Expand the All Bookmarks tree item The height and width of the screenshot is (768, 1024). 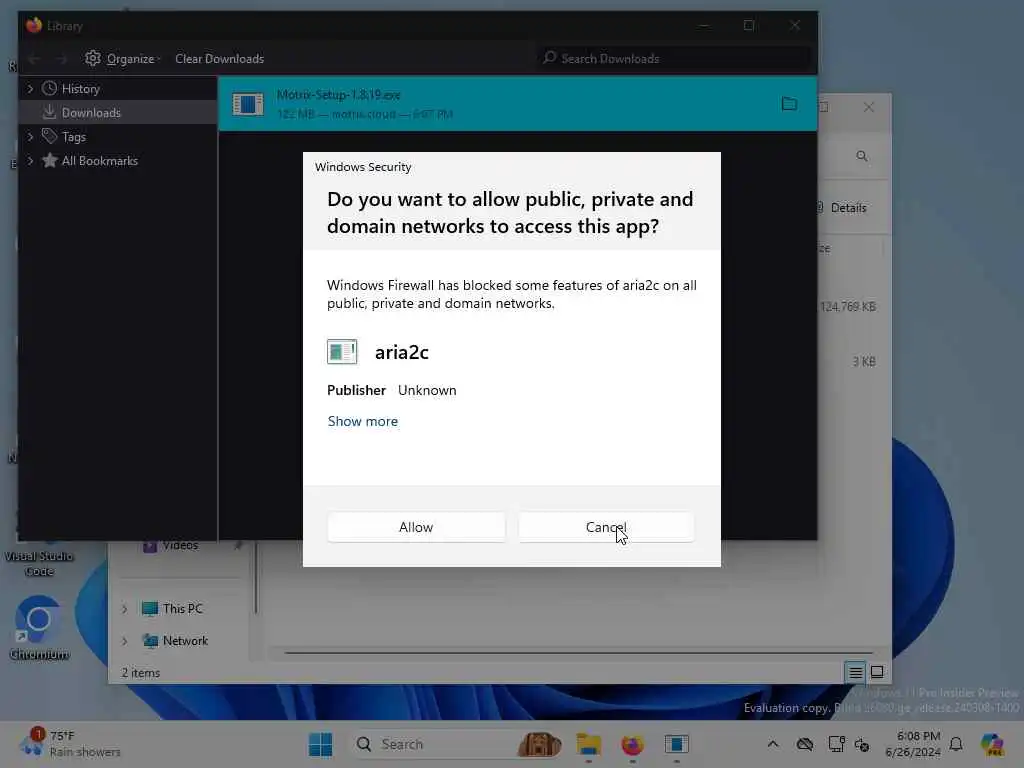30,161
